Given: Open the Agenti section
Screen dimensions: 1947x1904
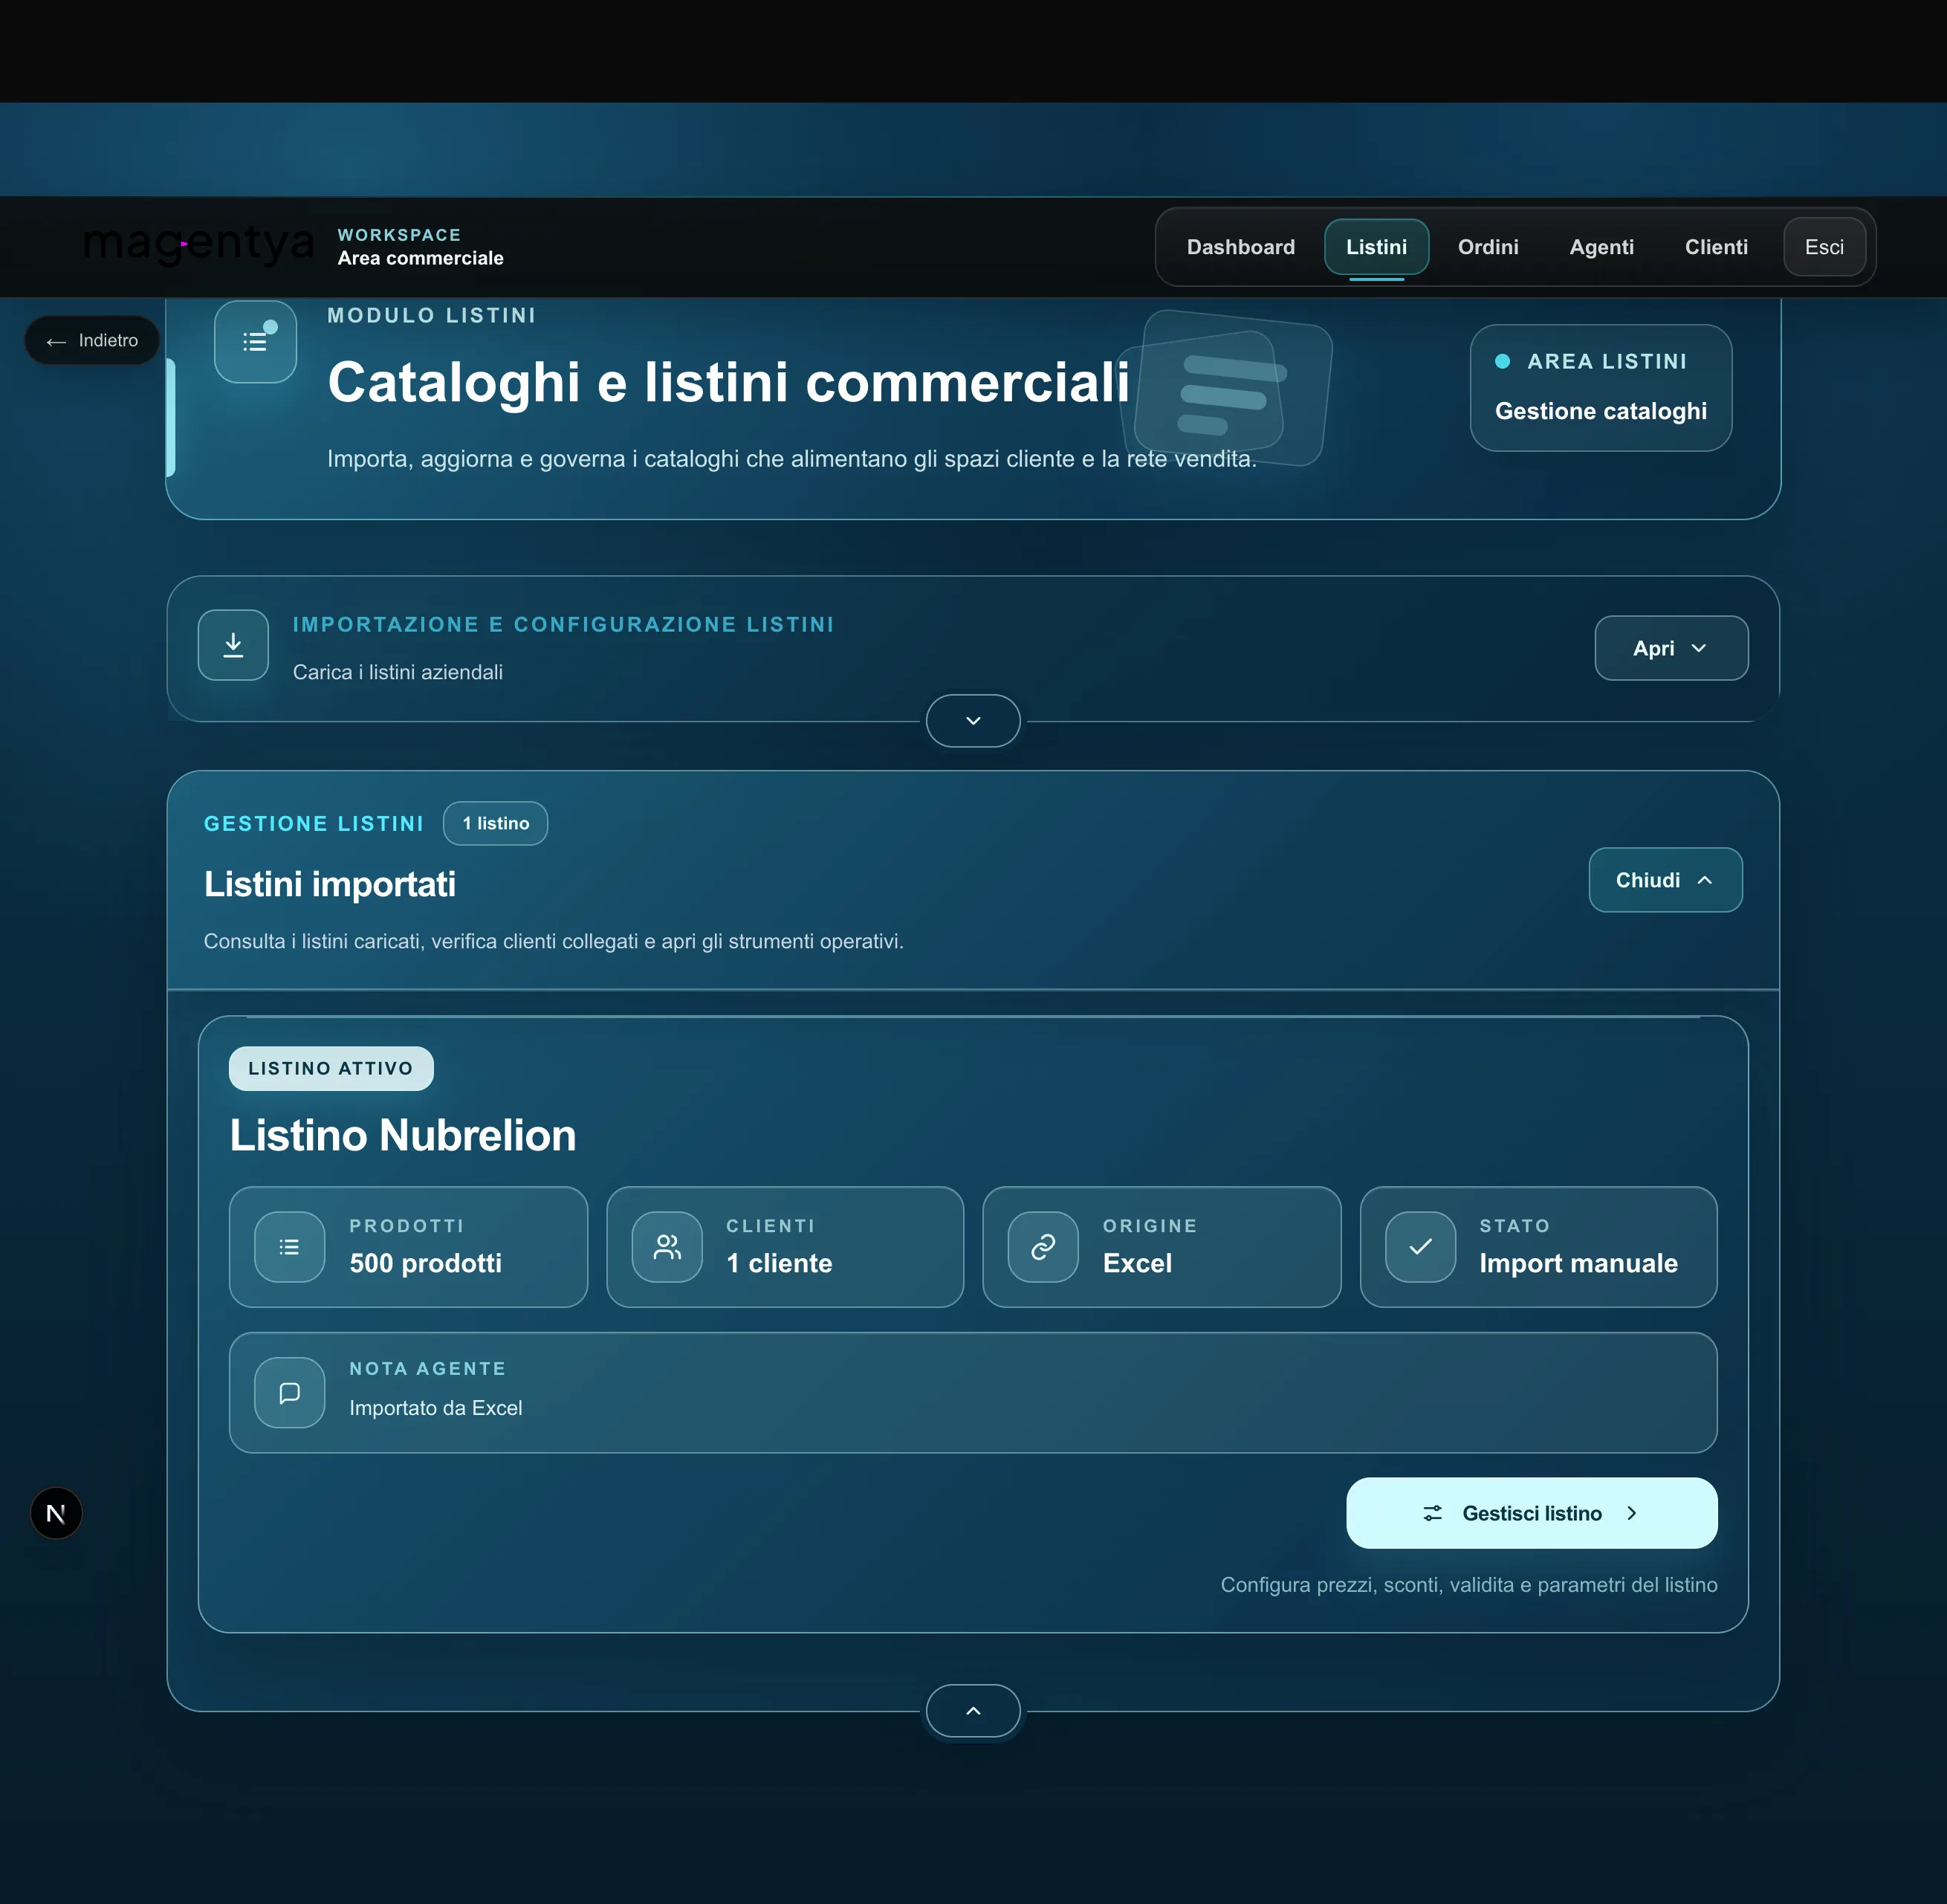Looking at the screenshot, I should point(1601,247).
